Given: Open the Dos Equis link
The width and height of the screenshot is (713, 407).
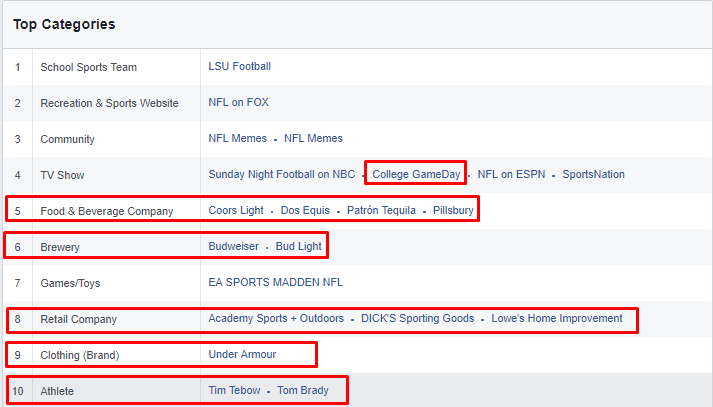Looking at the screenshot, I should coord(305,210).
